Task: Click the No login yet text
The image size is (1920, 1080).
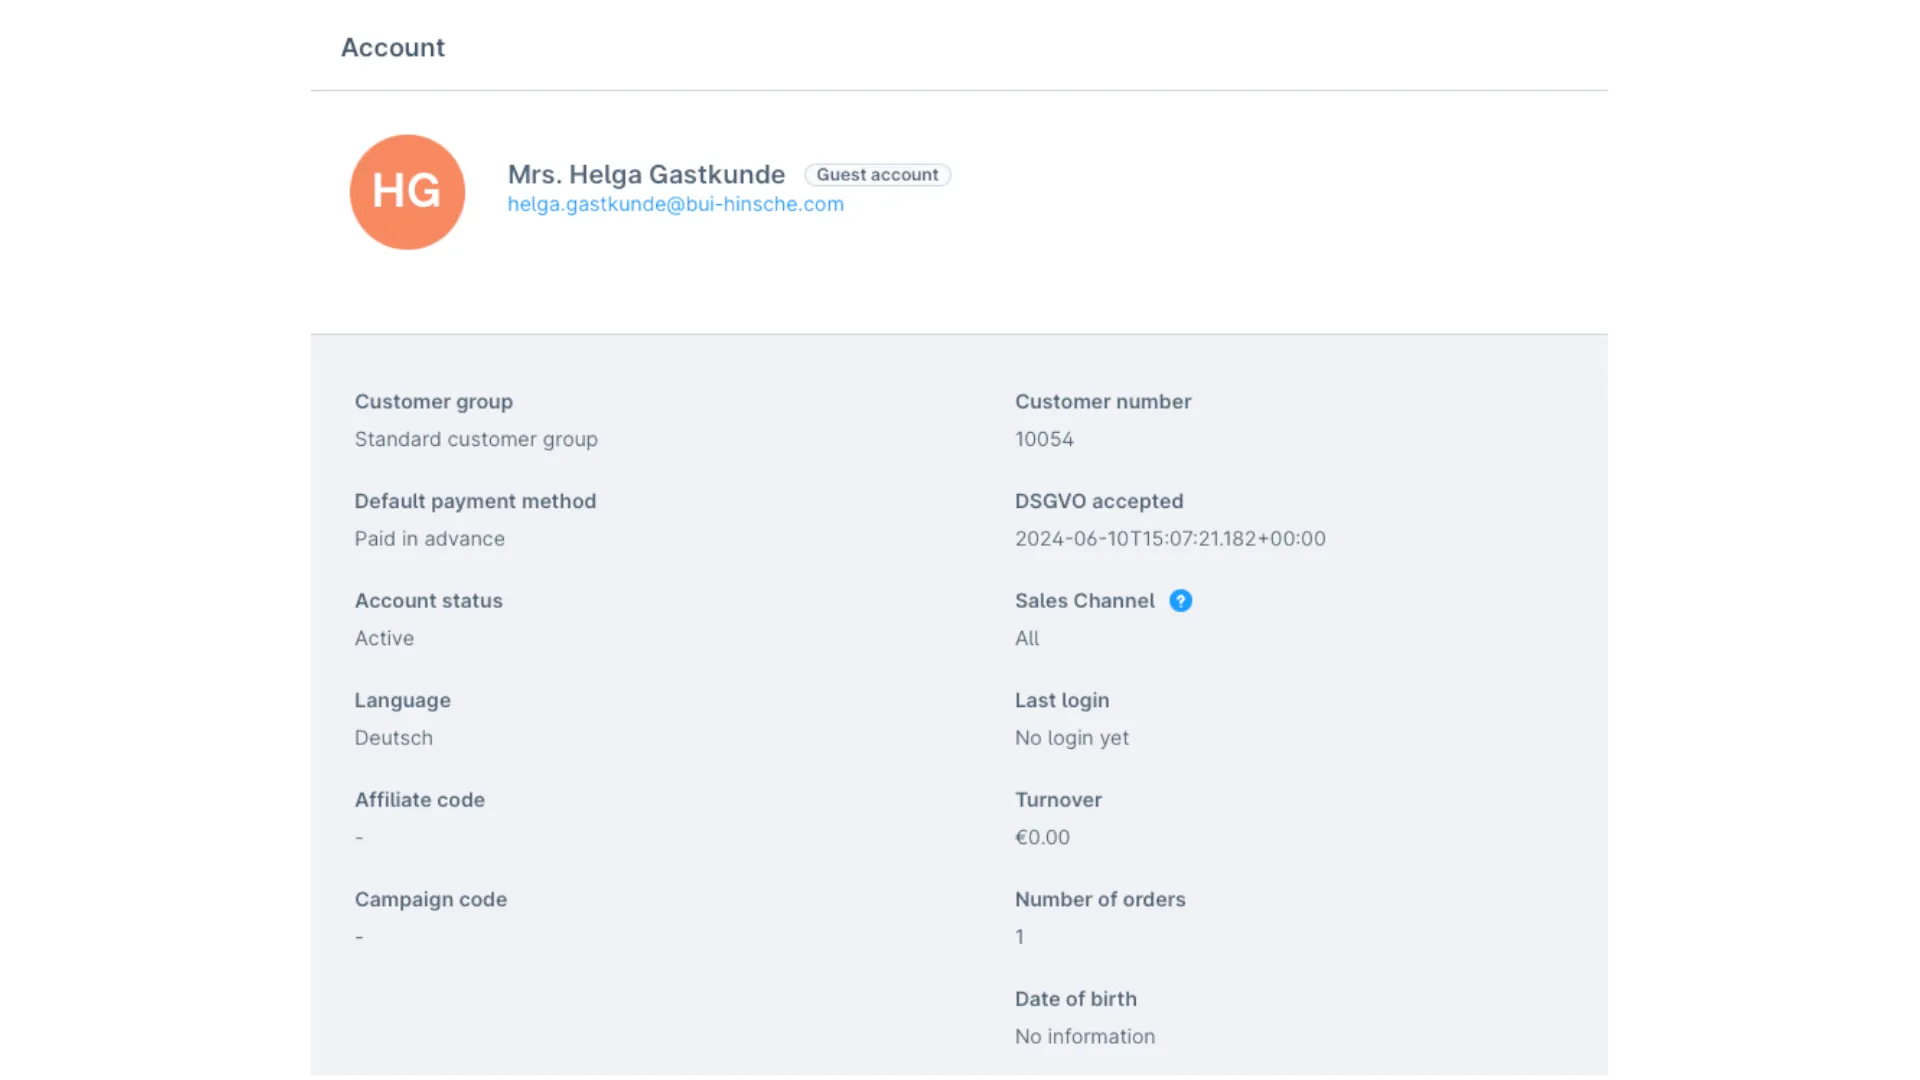Action: pyautogui.click(x=1071, y=738)
